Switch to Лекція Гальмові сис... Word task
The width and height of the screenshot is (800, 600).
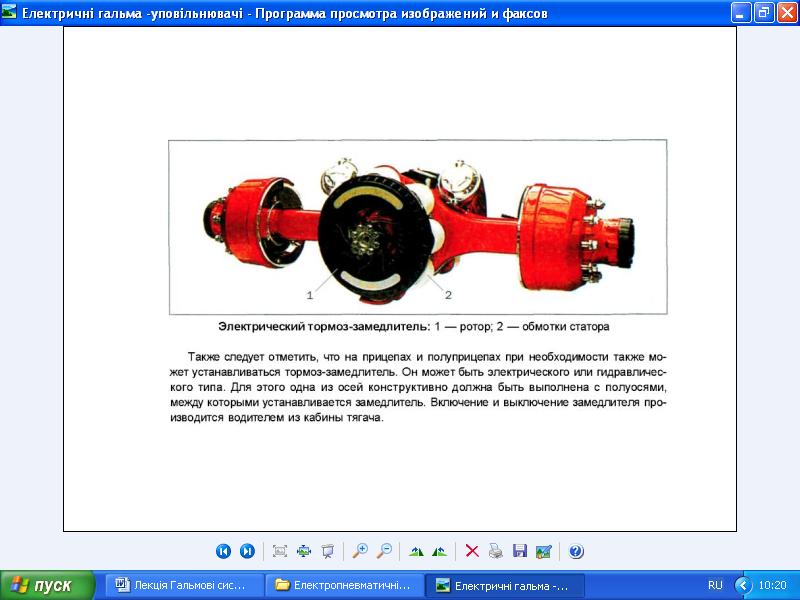(185, 586)
